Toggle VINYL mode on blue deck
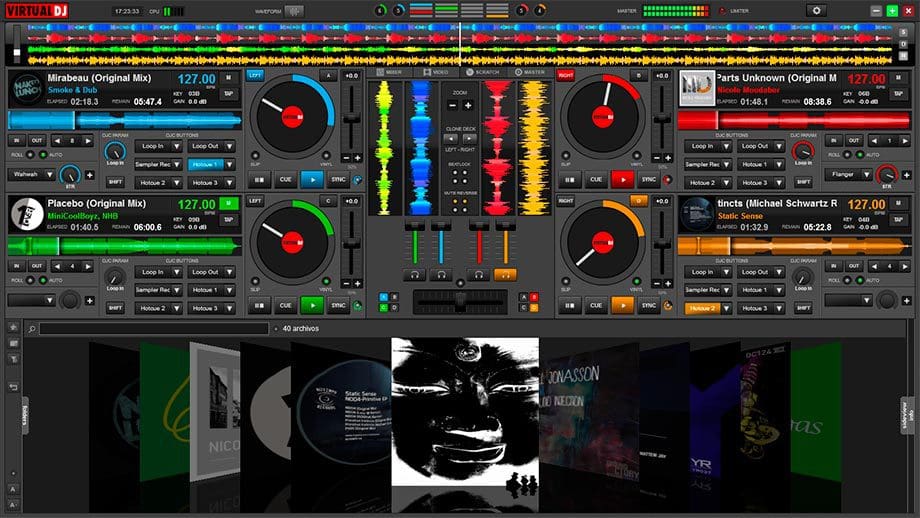Screen dimensions: 920x518 326,156
